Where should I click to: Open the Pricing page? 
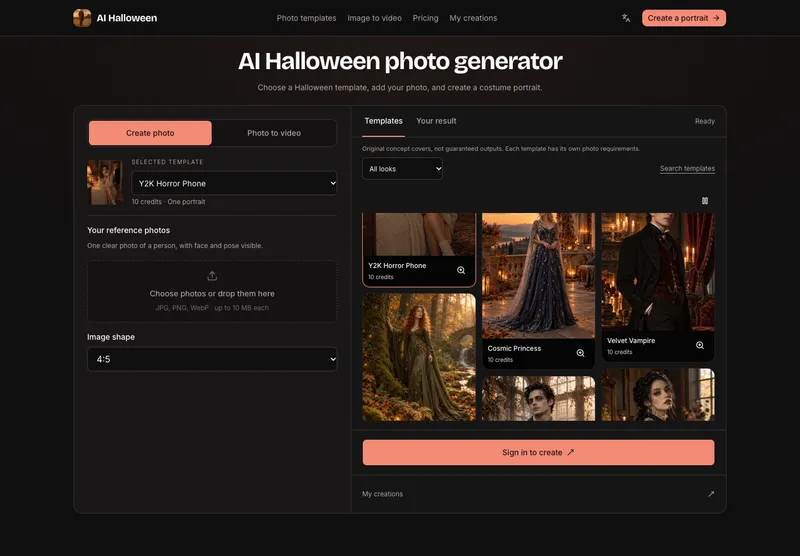426,18
